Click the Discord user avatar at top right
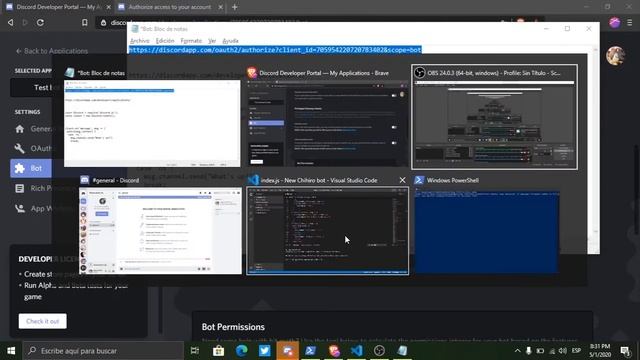This screenshot has width=640, height=360. click(x=616, y=56)
